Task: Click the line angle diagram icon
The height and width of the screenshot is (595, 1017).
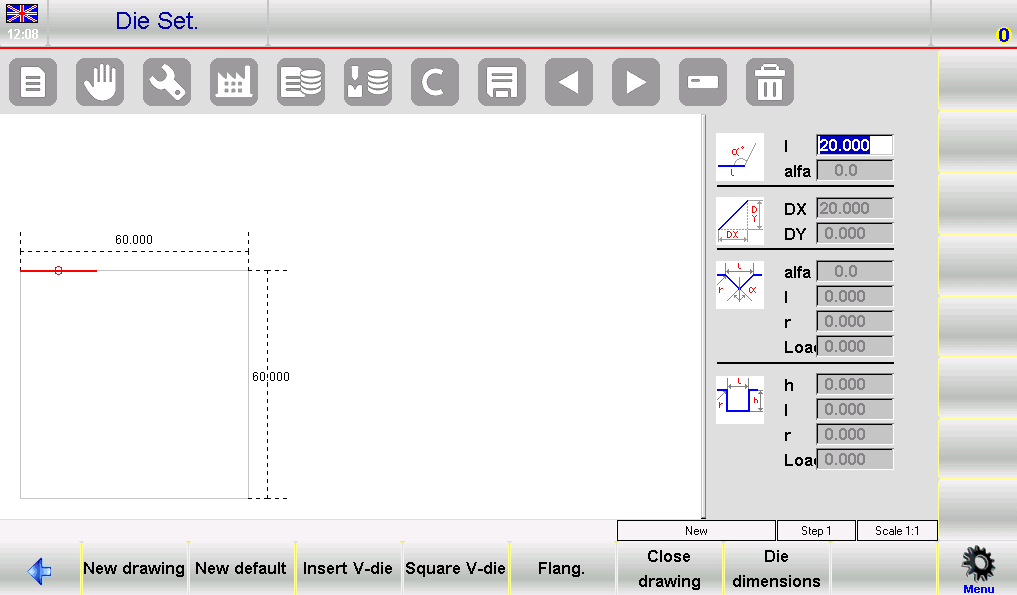Action: coord(739,157)
